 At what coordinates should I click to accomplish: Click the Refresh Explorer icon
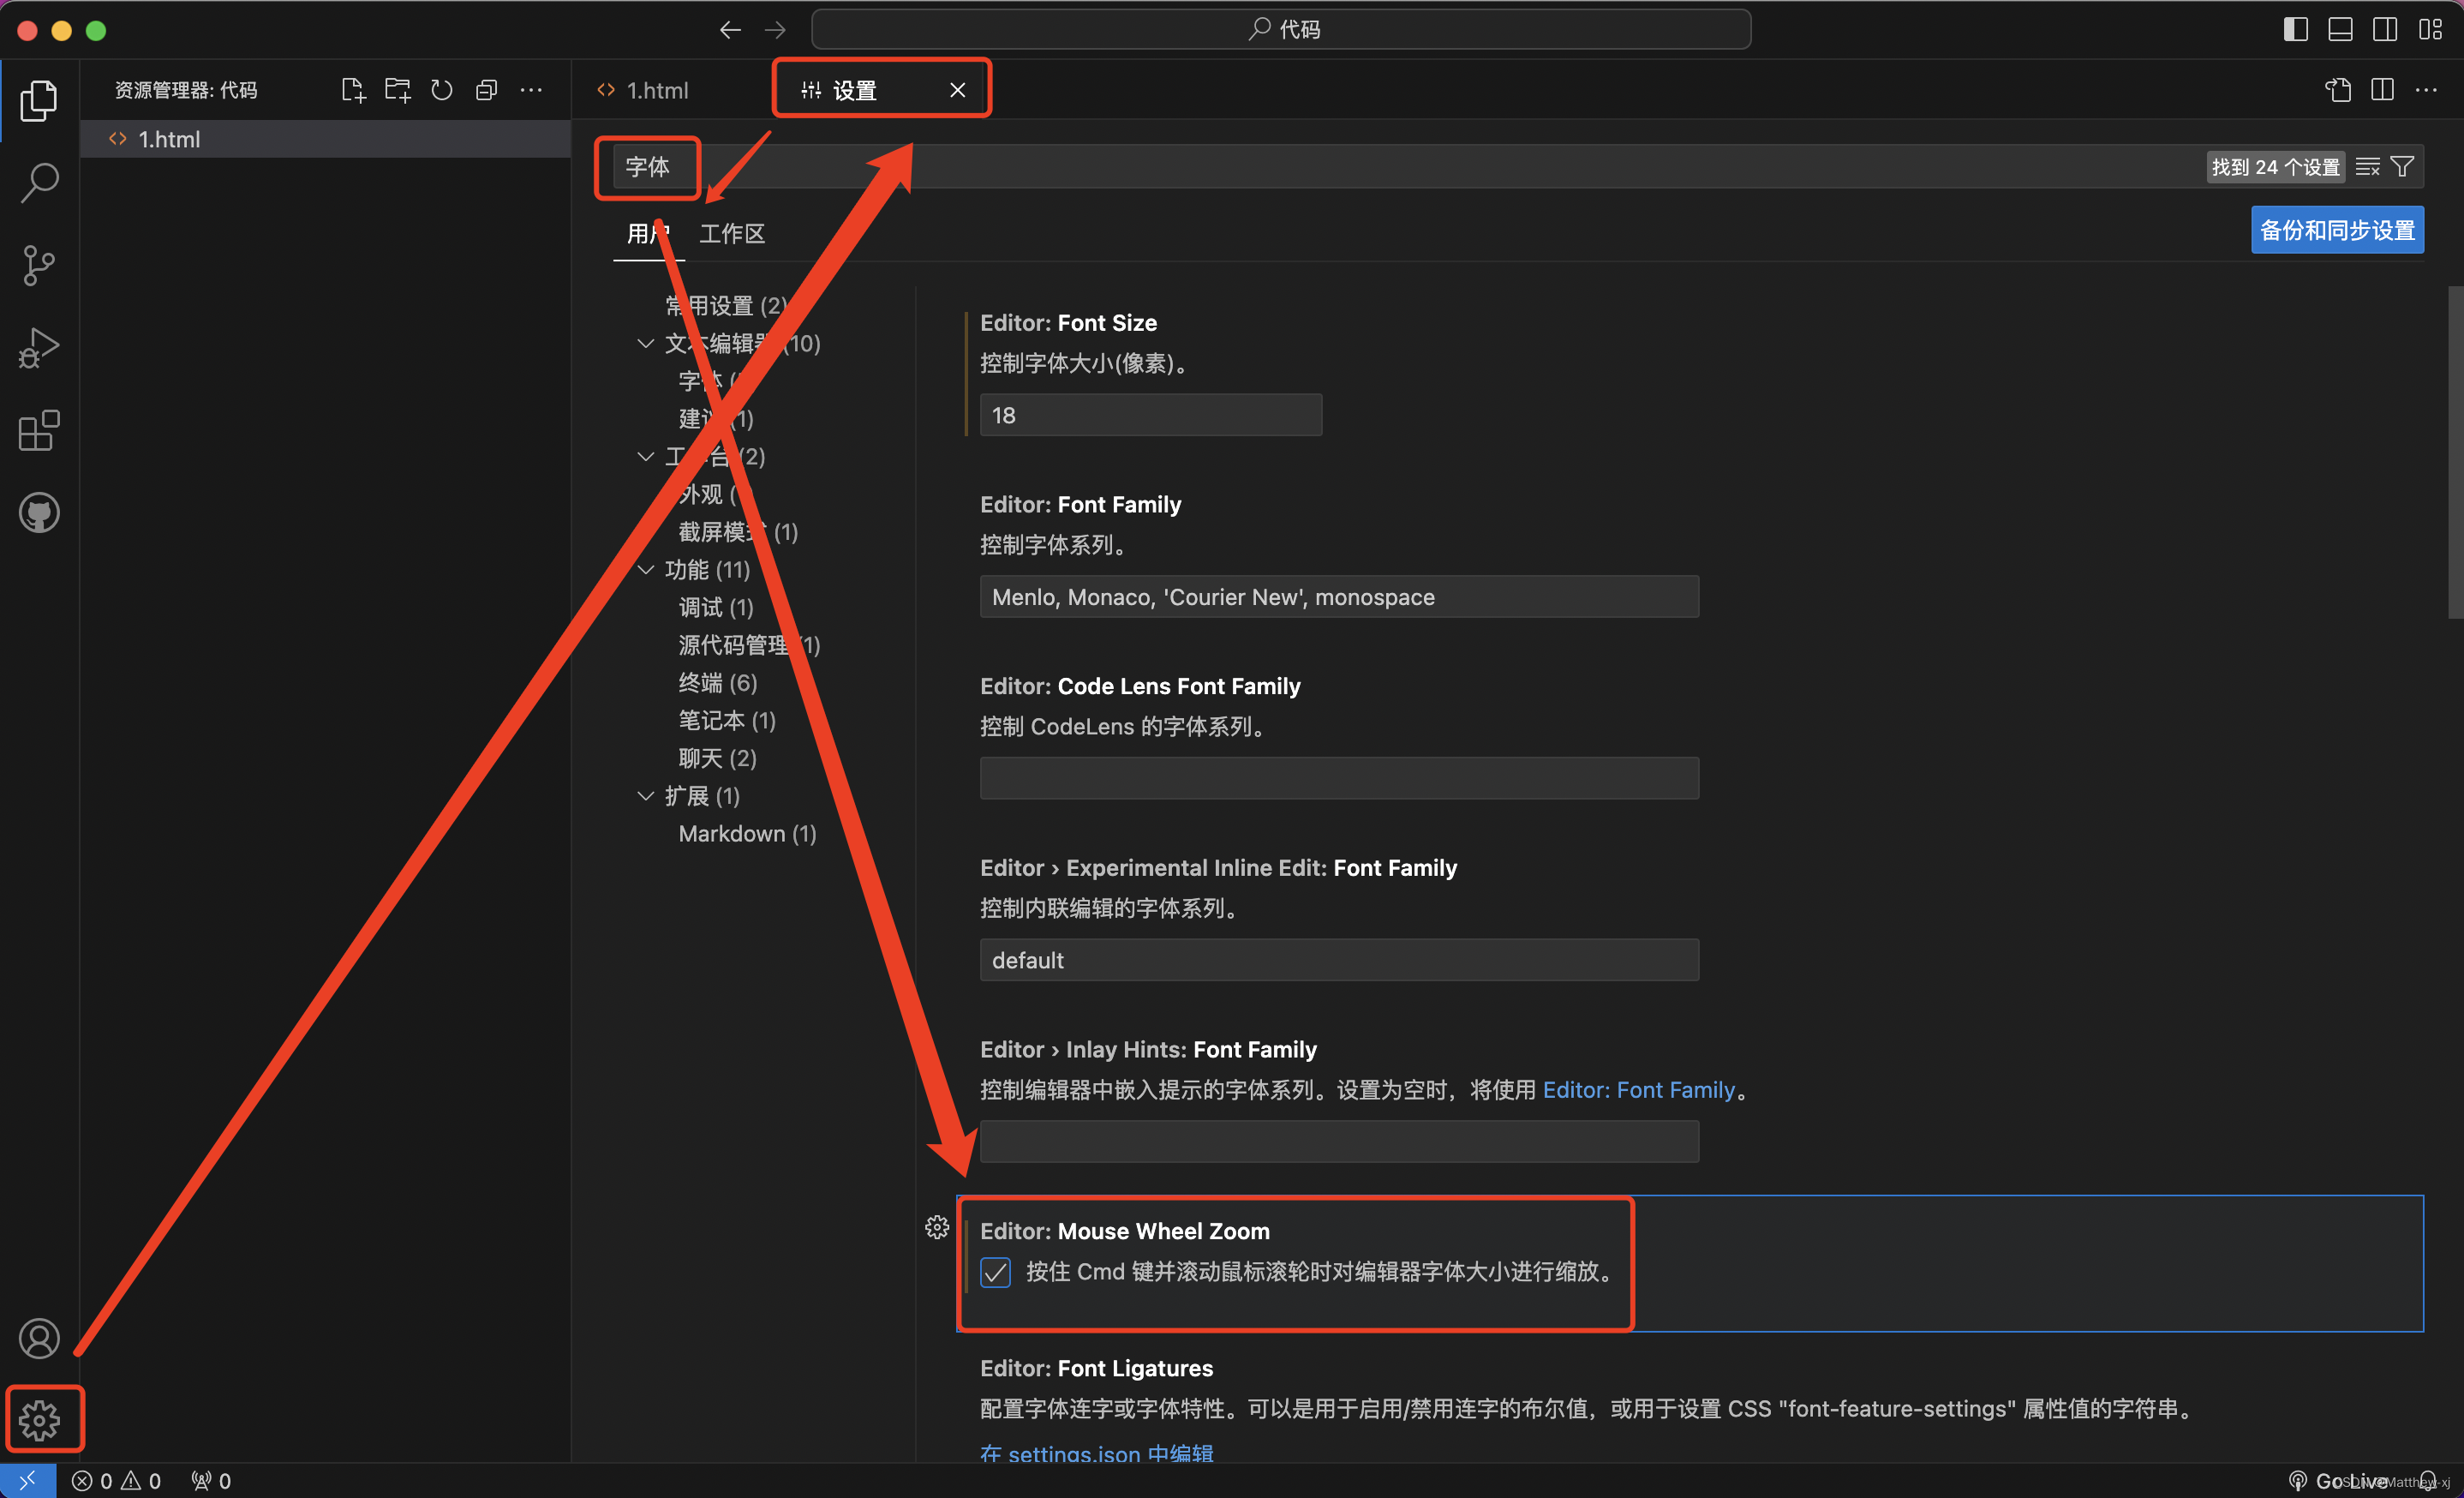442,90
